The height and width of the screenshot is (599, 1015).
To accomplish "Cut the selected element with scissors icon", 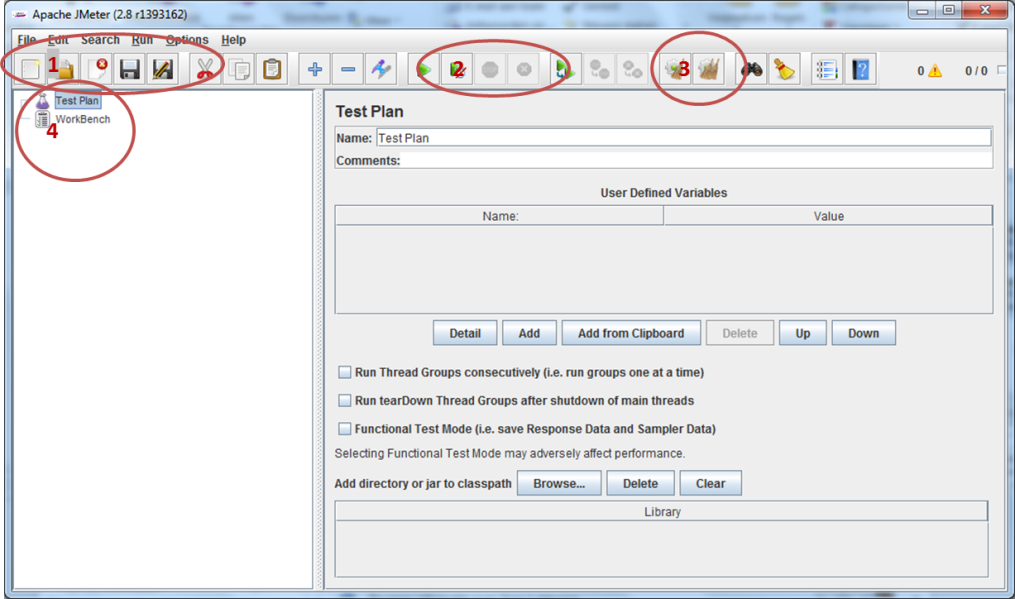I will coord(205,69).
